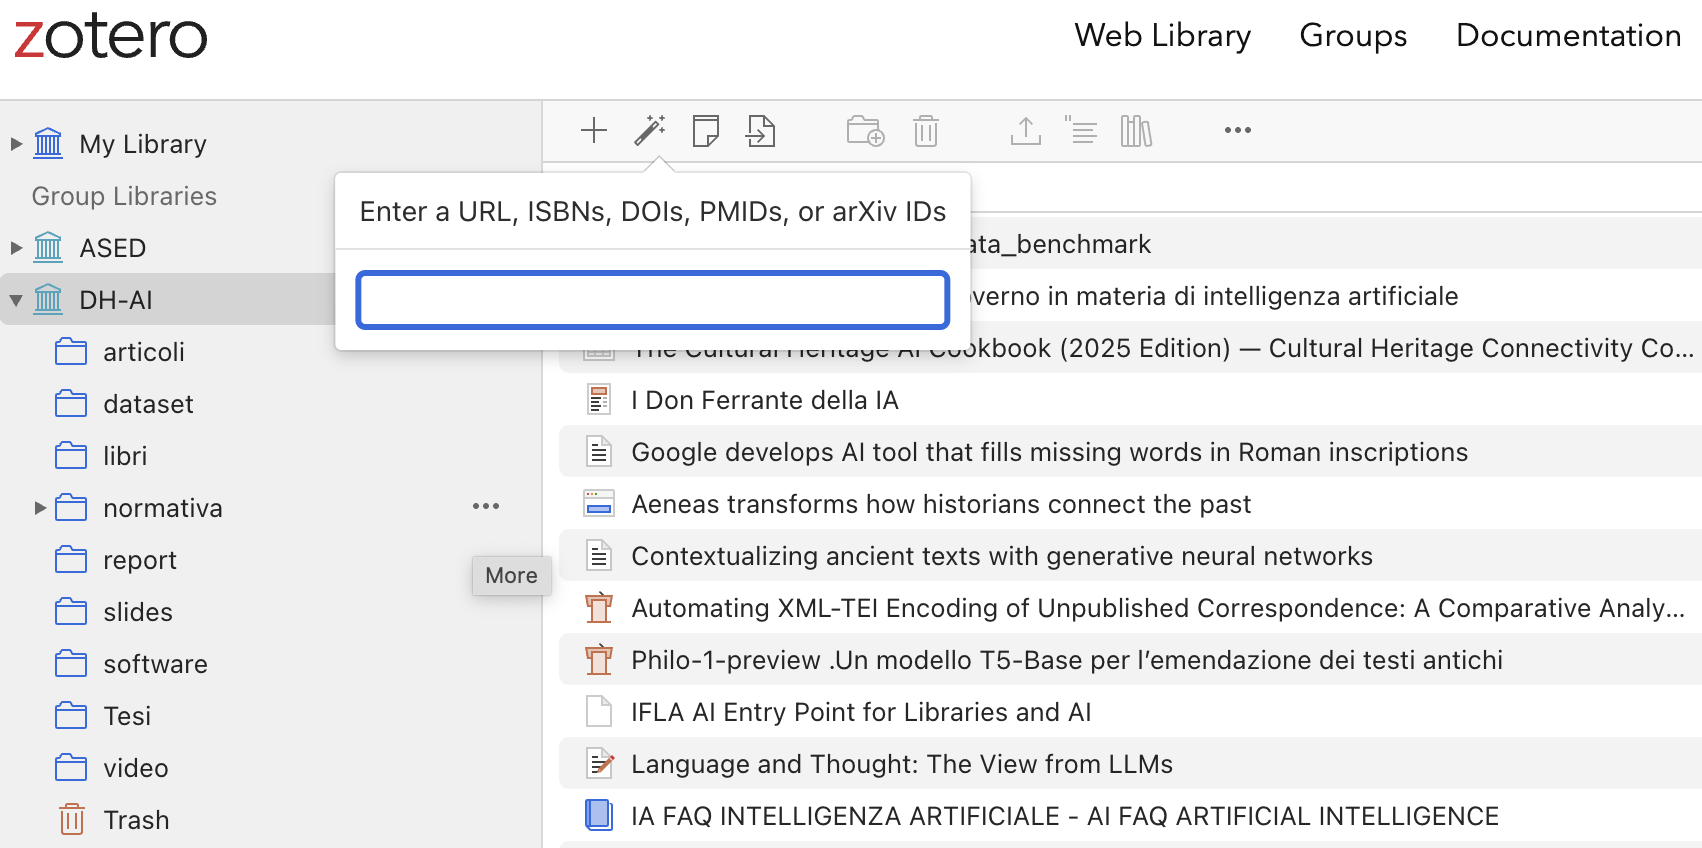Select 'Language and Thought: The View from LLMs'
The image size is (1702, 848).
tap(1130, 763)
